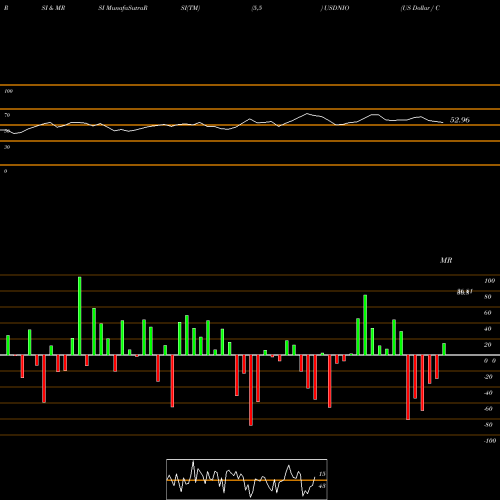The height and width of the screenshot is (500, 500).
Task: Click the 'SI(TM)' header label
Action: tap(190, 8)
